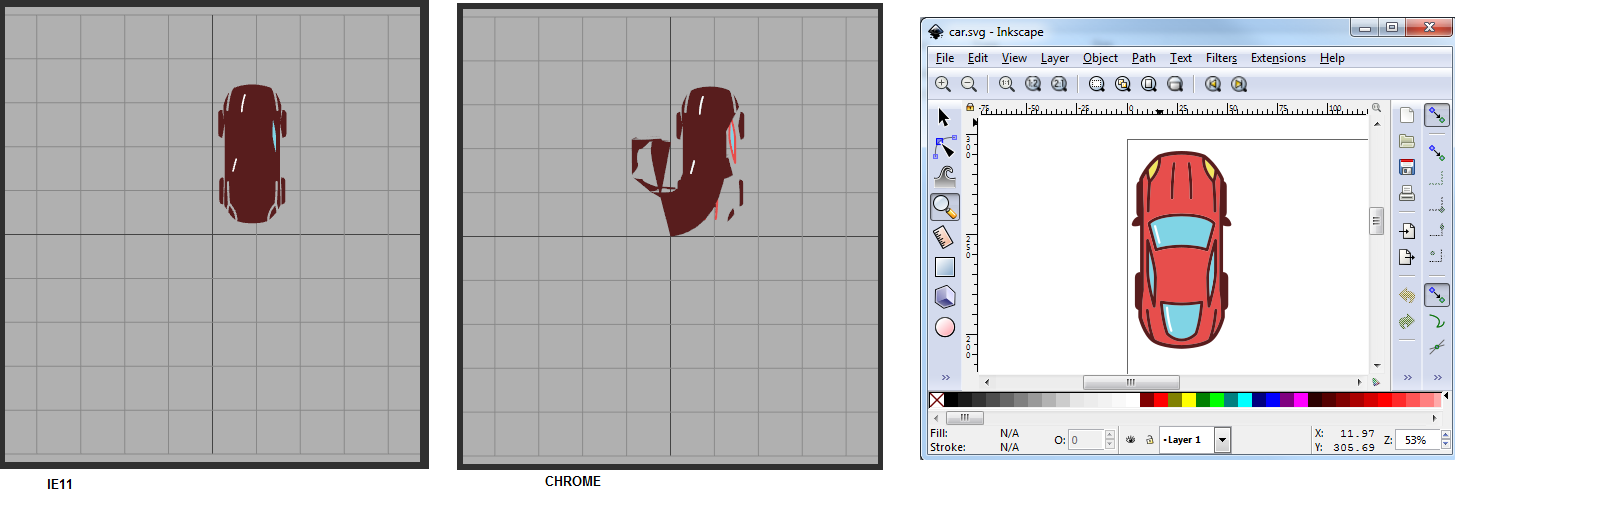Choose the Rectangle tool

tap(944, 267)
